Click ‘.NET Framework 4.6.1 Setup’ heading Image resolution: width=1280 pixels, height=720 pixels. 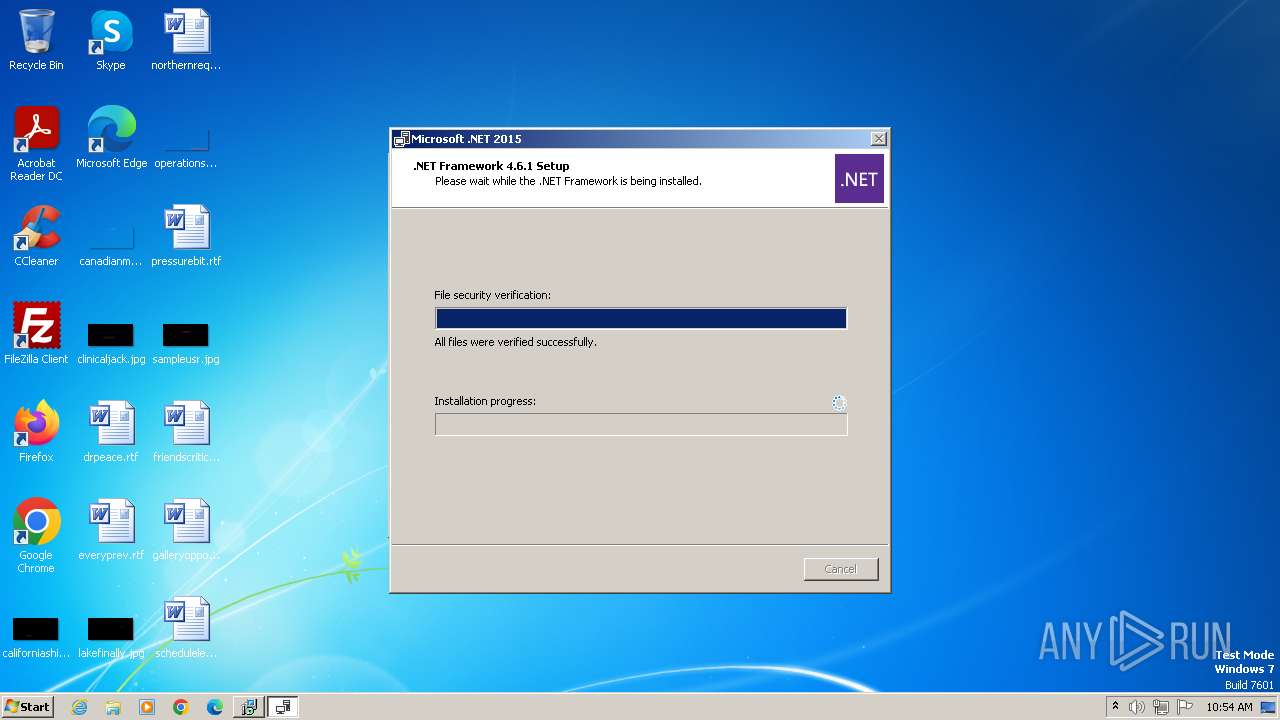(x=491, y=166)
